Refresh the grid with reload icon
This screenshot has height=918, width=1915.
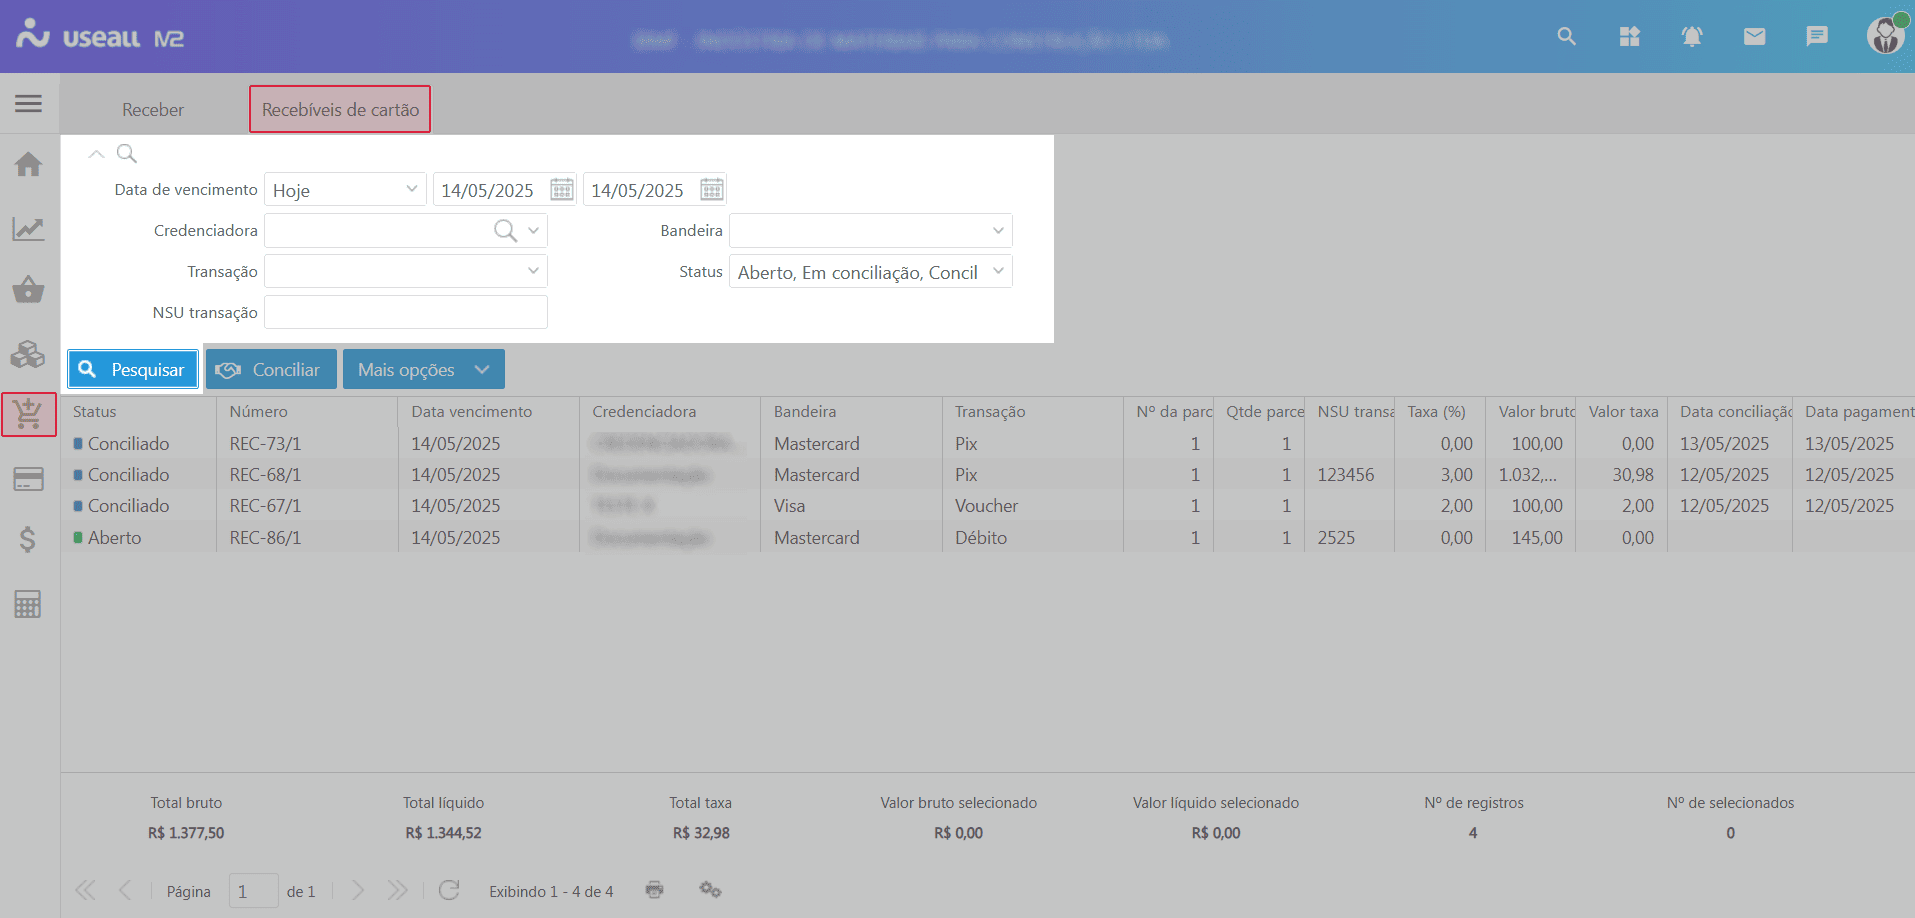pos(449,890)
